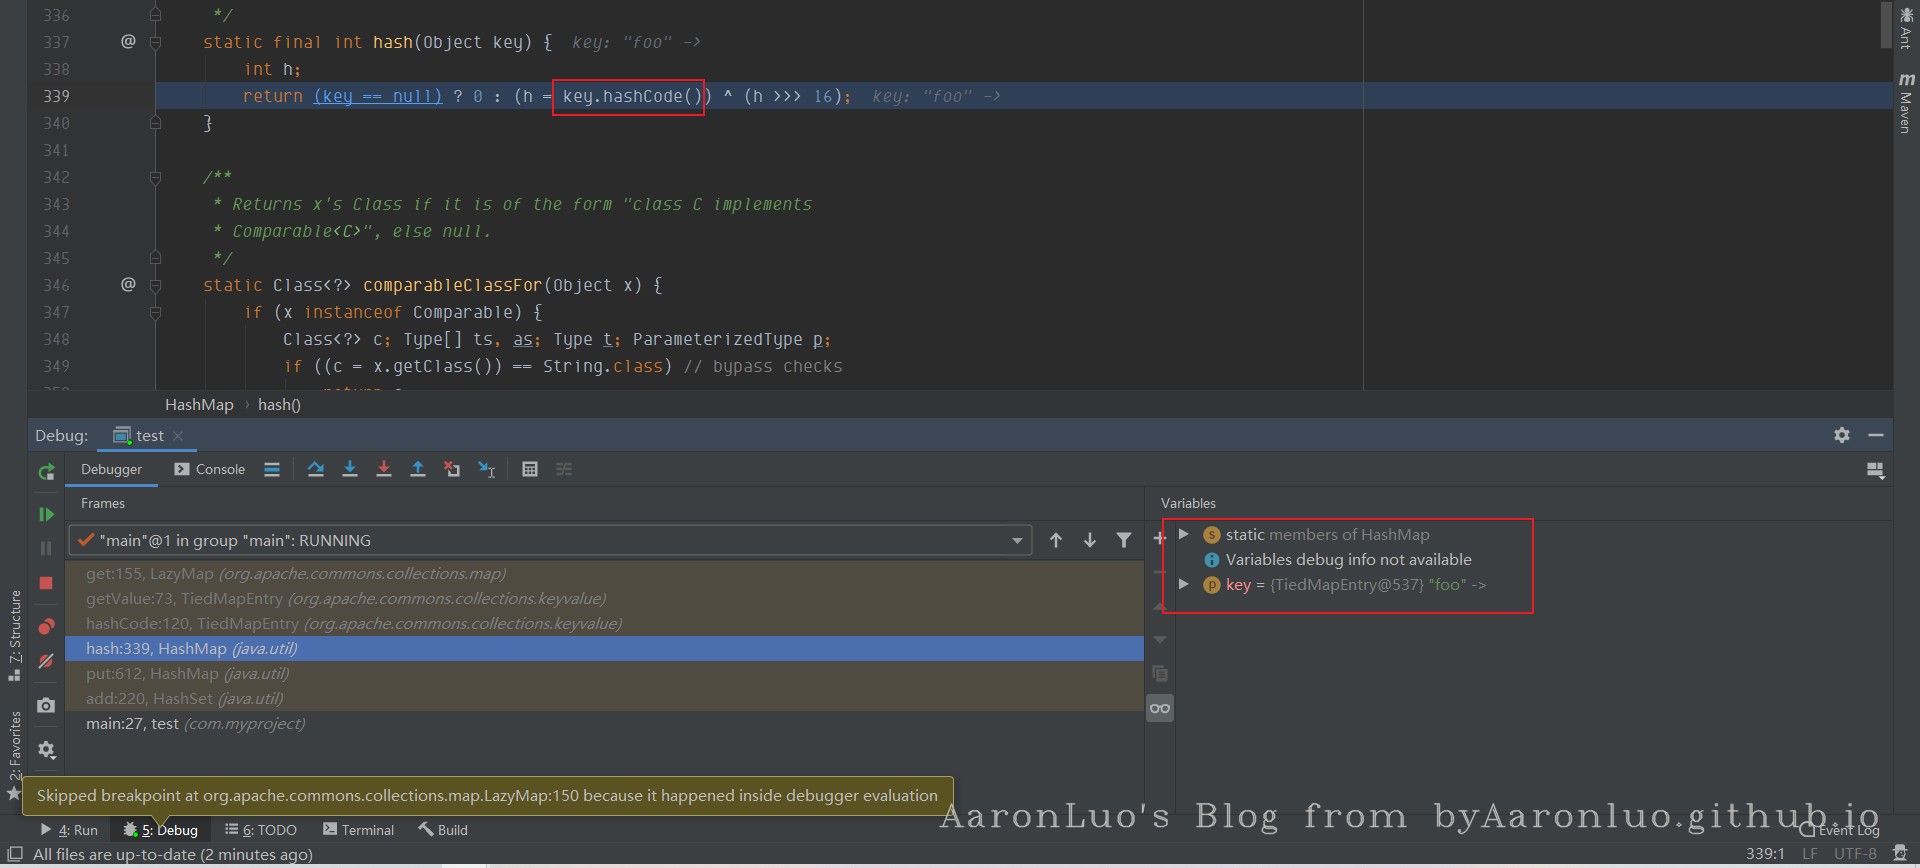Switch to the Console tab
Viewport: 1920px width, 868px height.
[x=210, y=469]
